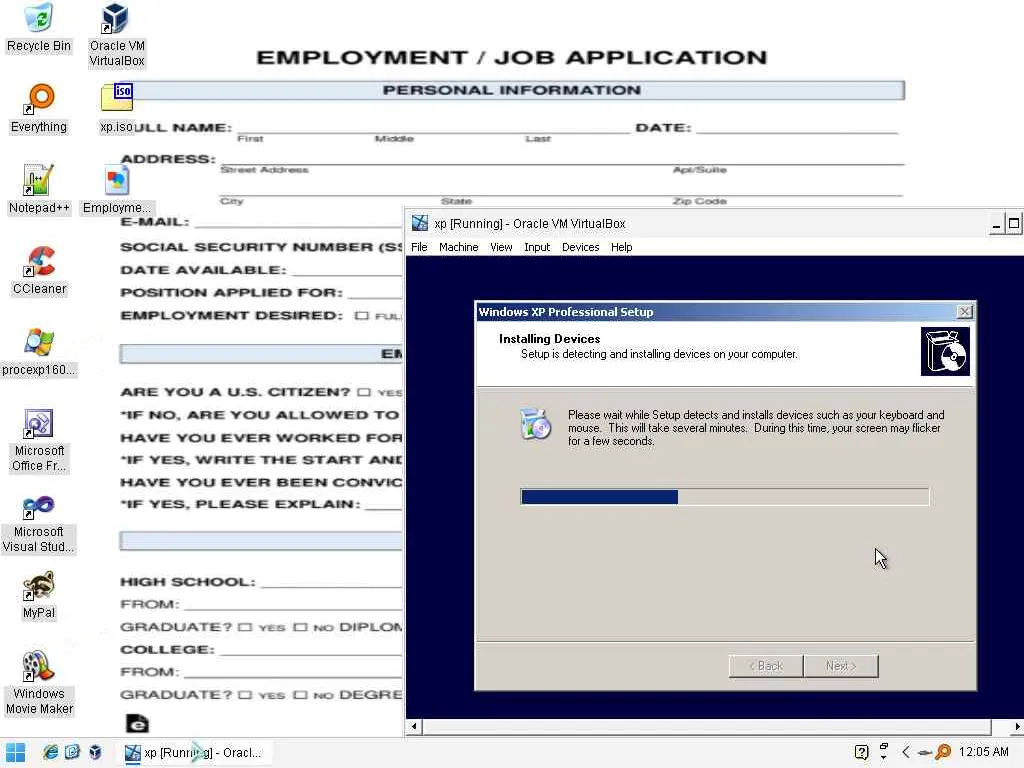Click the Start button on taskbar
The width and height of the screenshot is (1024, 768).
(x=15, y=753)
